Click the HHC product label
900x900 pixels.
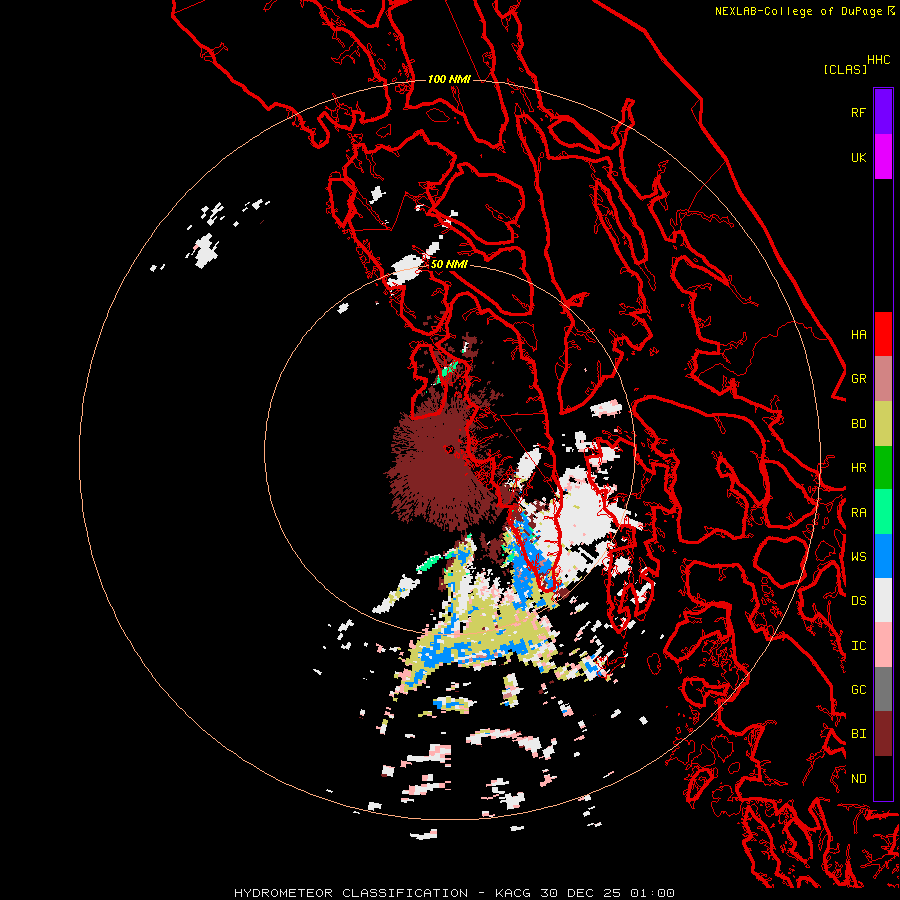pos(879,60)
